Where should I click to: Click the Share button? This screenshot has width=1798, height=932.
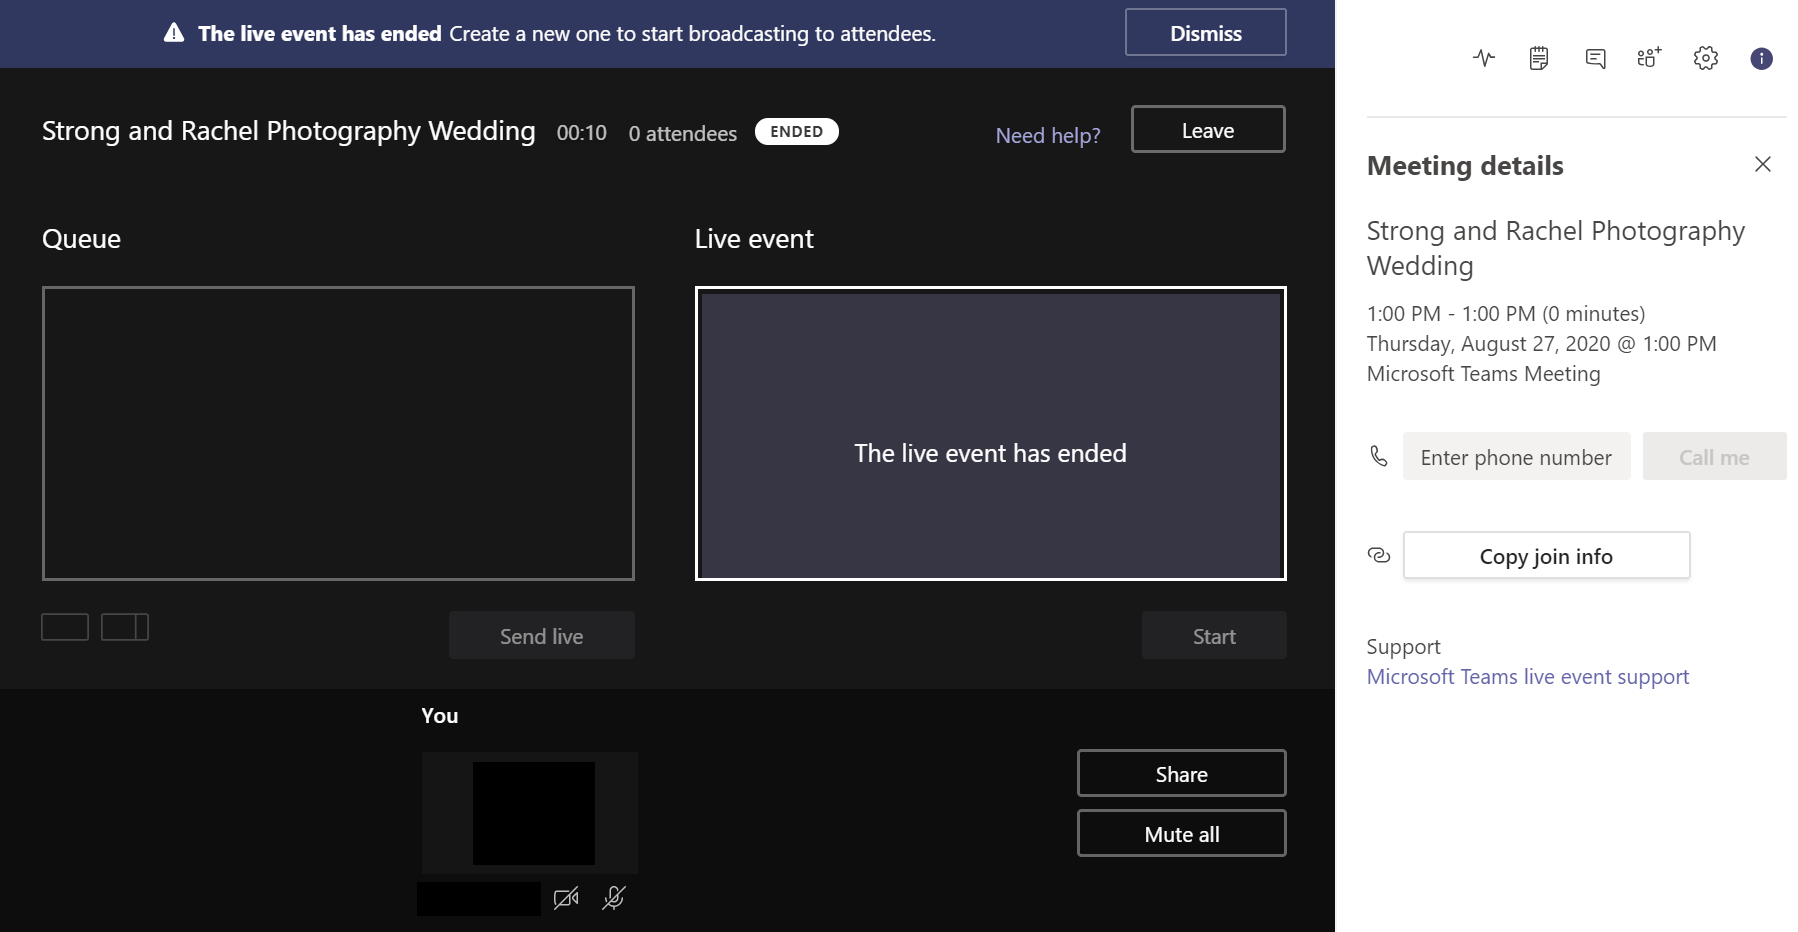pos(1182,774)
